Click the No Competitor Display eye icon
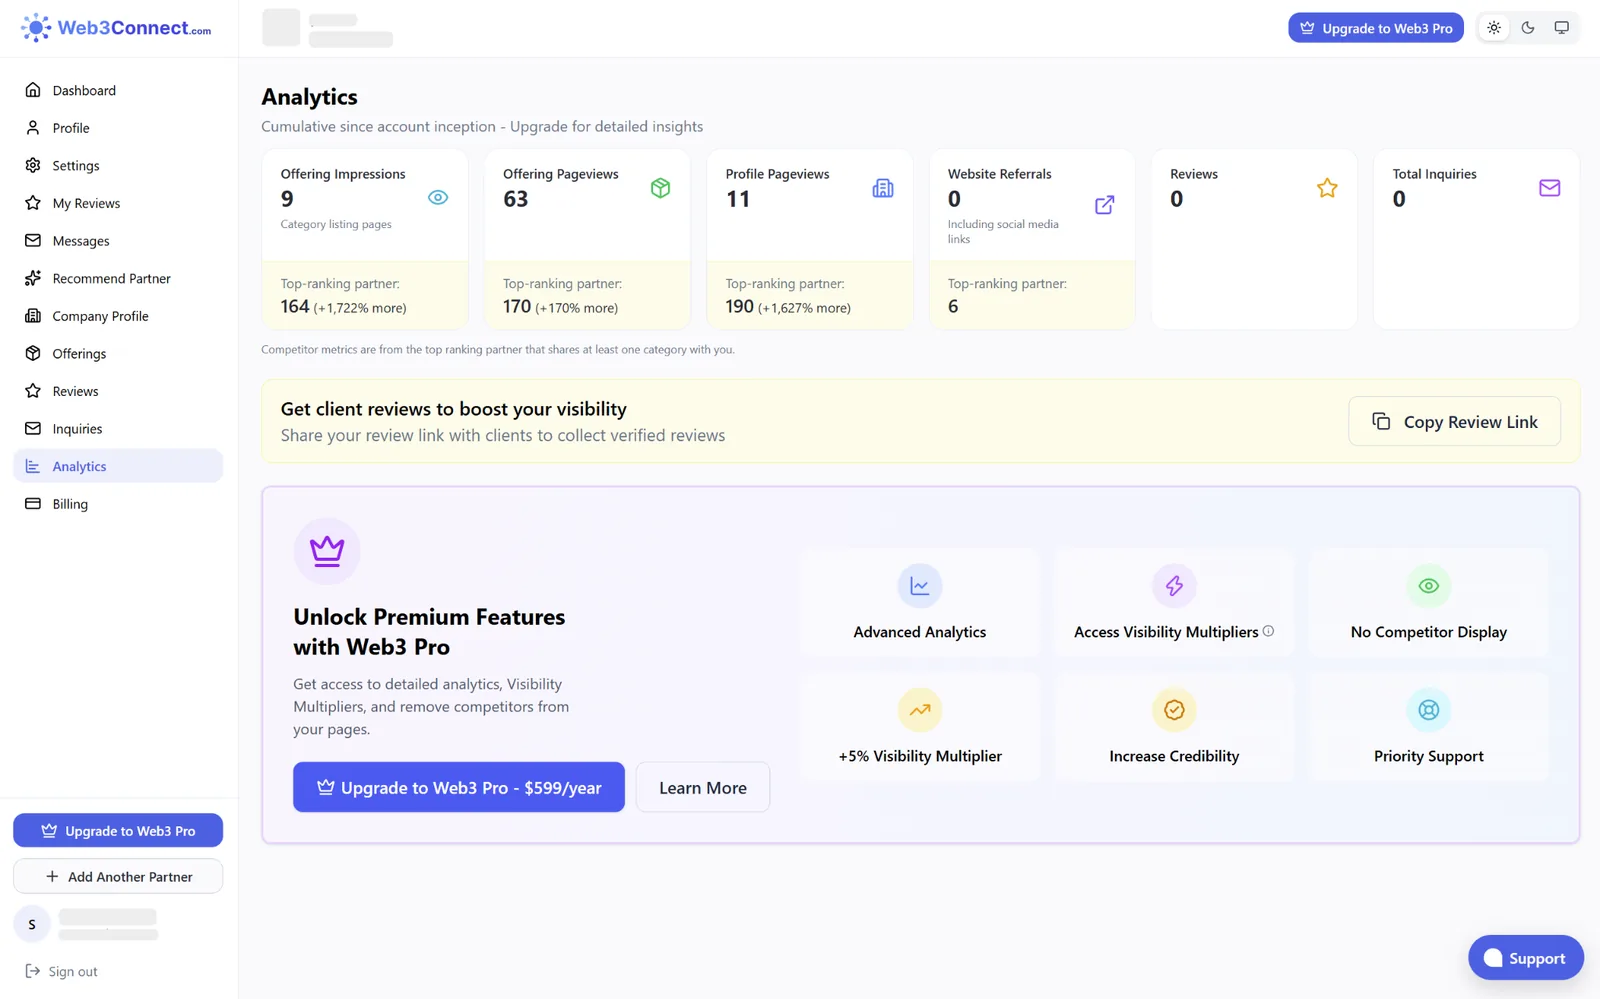 tap(1429, 586)
